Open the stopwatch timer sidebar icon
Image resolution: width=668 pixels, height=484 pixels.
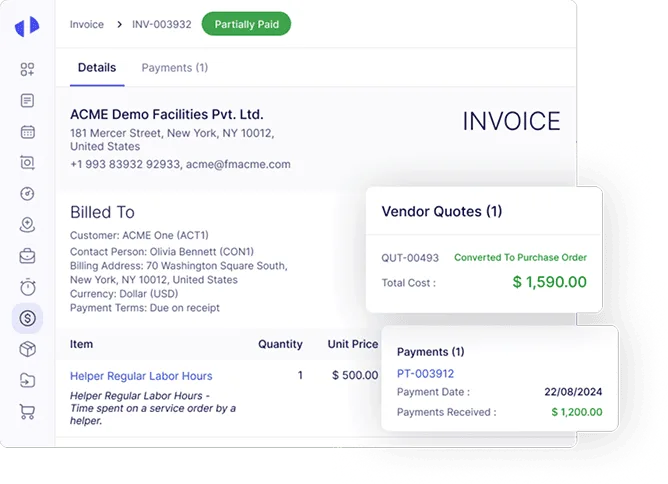point(27,287)
